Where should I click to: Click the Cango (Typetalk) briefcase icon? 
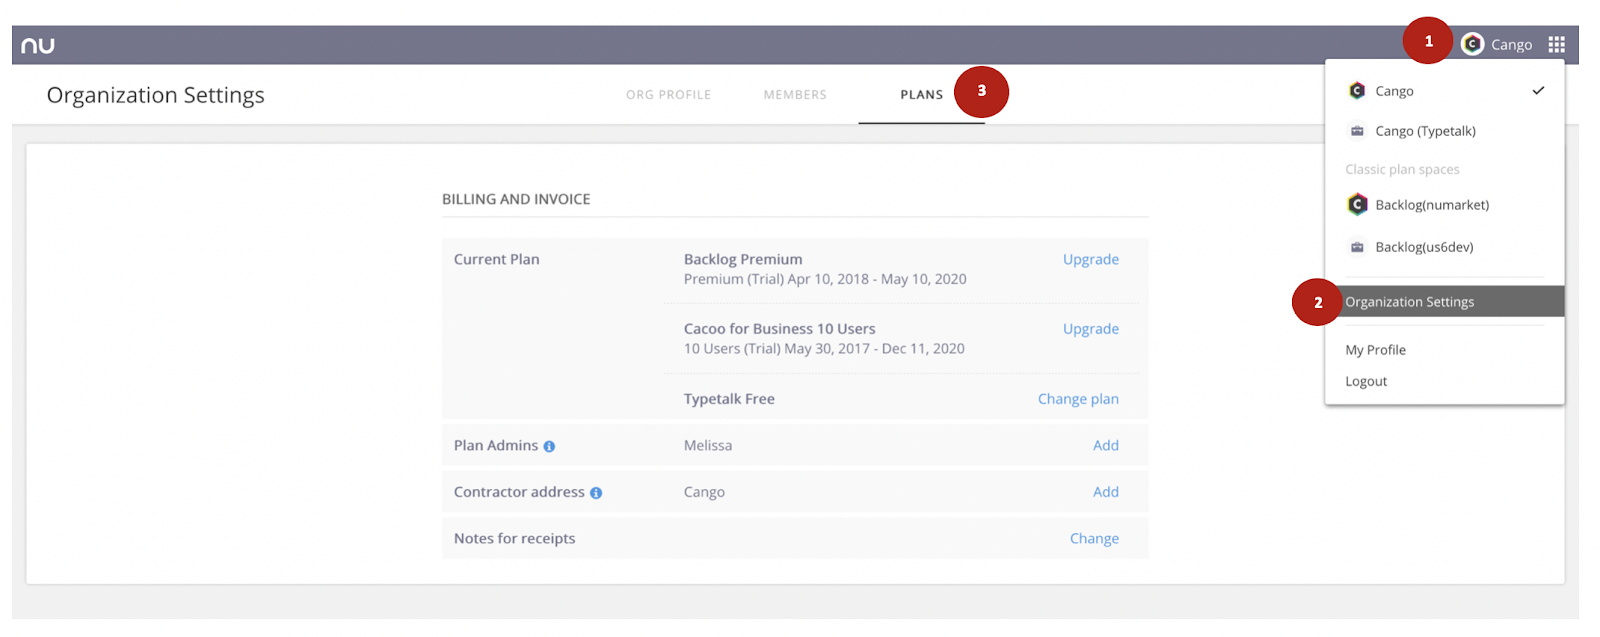(1357, 131)
